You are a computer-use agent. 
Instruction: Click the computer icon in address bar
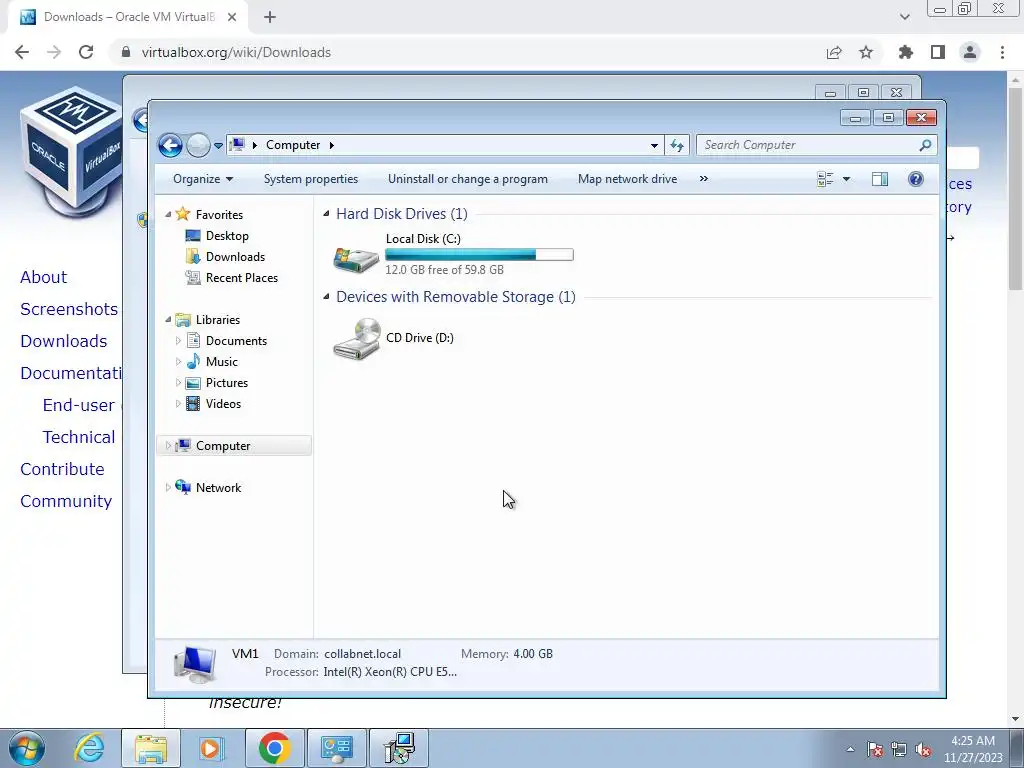pos(238,145)
